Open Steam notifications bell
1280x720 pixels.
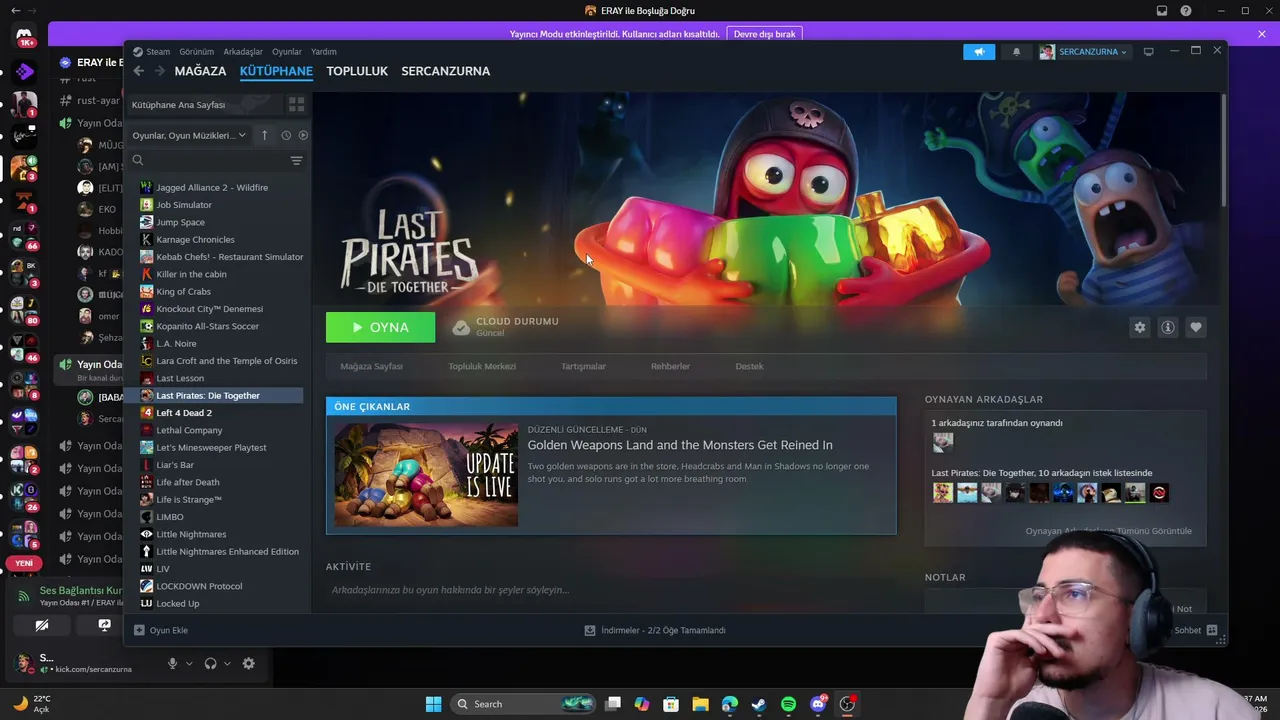[x=1017, y=52]
